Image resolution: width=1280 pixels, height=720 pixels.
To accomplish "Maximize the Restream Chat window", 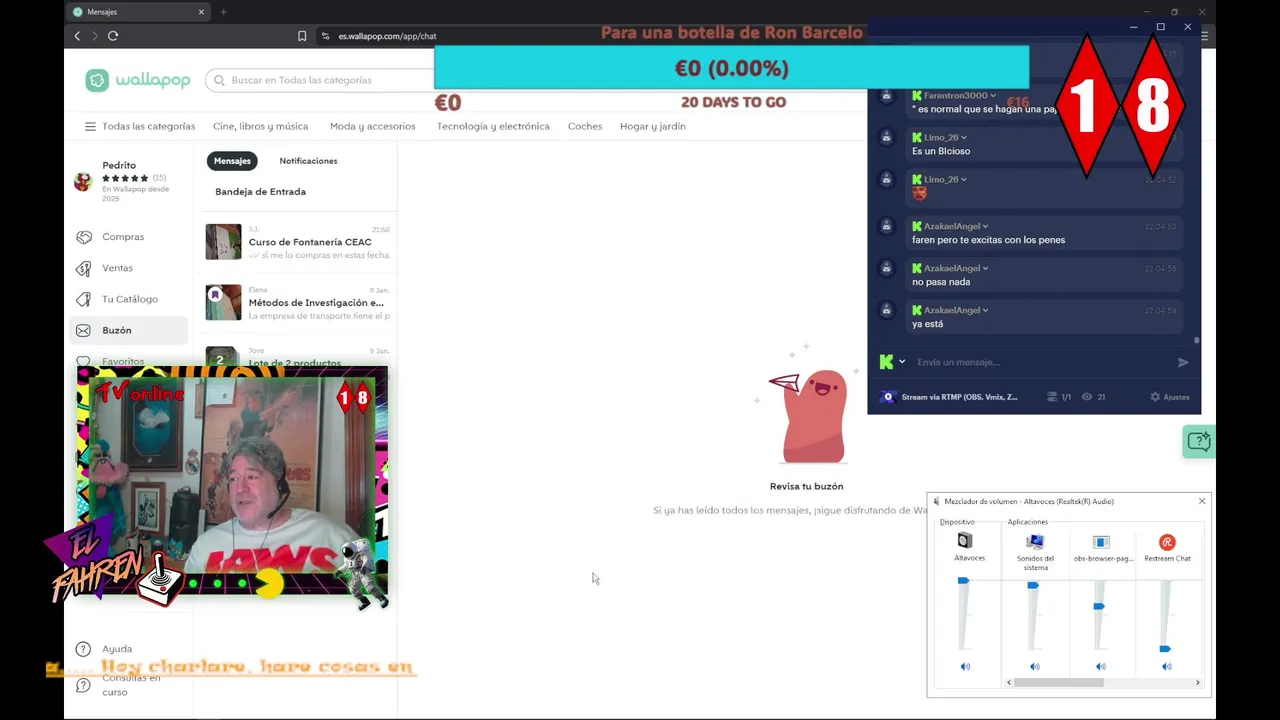I will click(x=1160, y=27).
